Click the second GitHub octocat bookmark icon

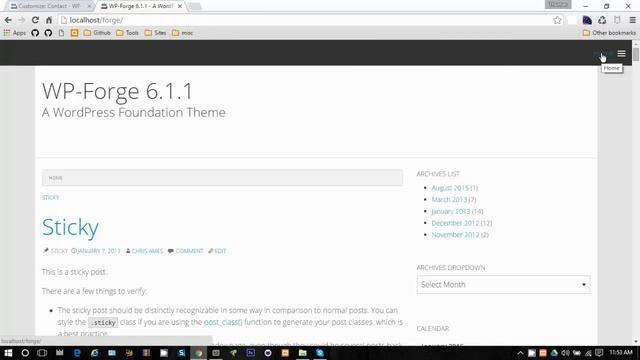[x=48, y=33]
